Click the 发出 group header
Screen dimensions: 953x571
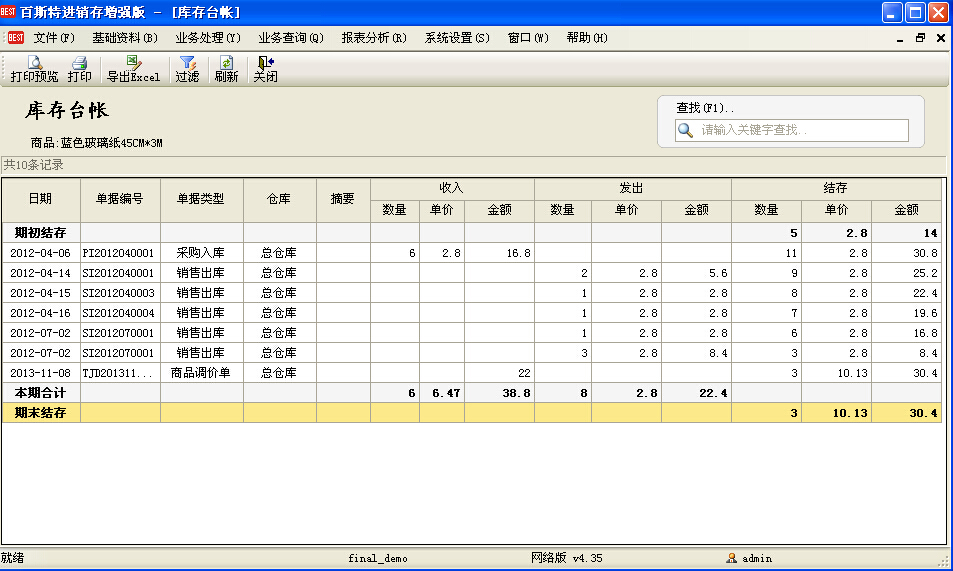pyautogui.click(x=632, y=189)
